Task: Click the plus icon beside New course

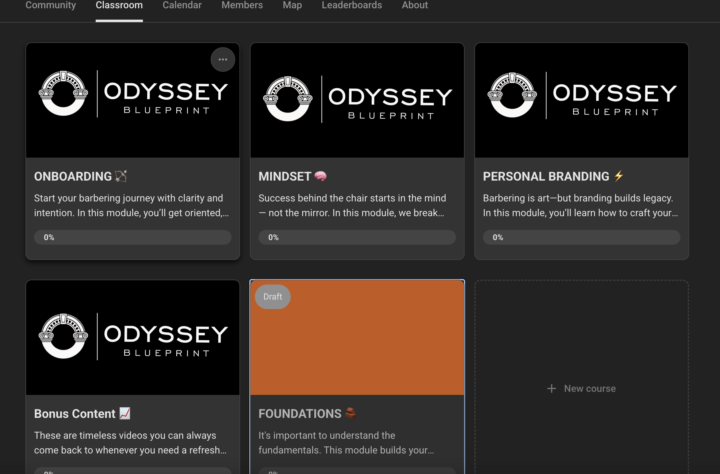Action: tap(551, 389)
